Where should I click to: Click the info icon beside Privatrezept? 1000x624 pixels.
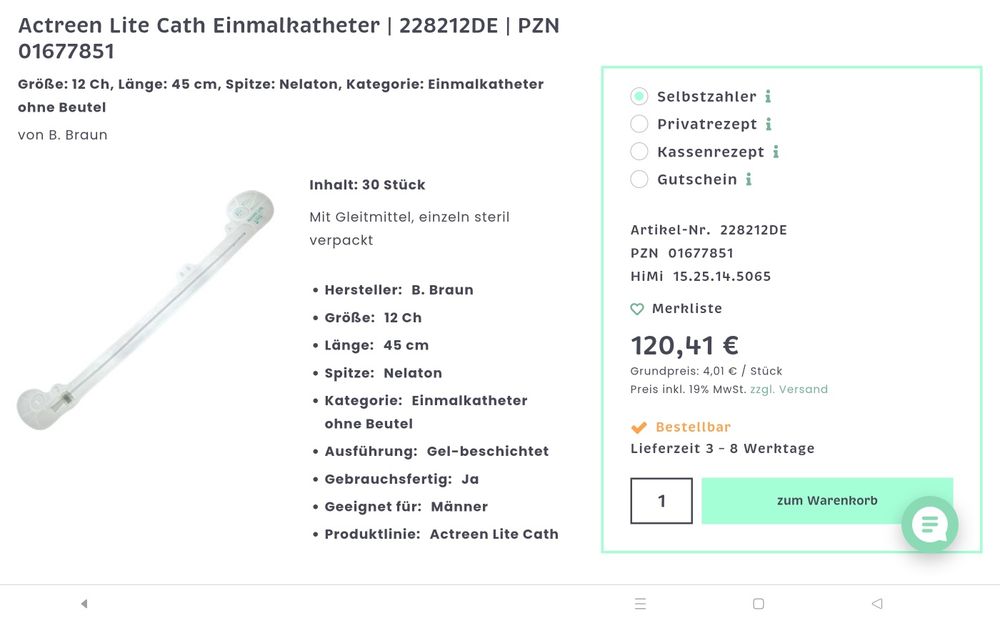[768, 125]
